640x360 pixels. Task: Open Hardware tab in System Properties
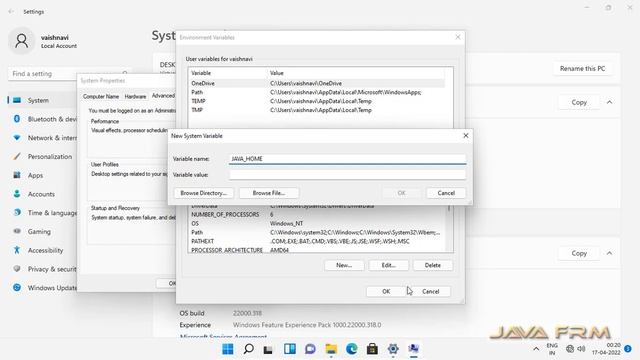click(135, 97)
